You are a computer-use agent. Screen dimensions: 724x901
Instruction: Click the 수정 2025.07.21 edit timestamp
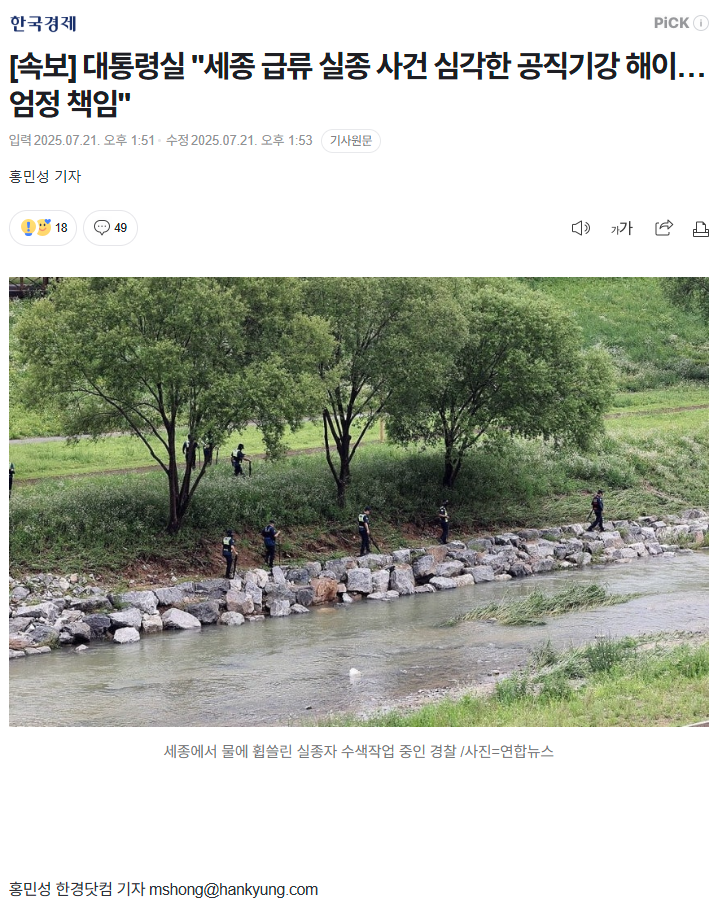[x=239, y=141]
